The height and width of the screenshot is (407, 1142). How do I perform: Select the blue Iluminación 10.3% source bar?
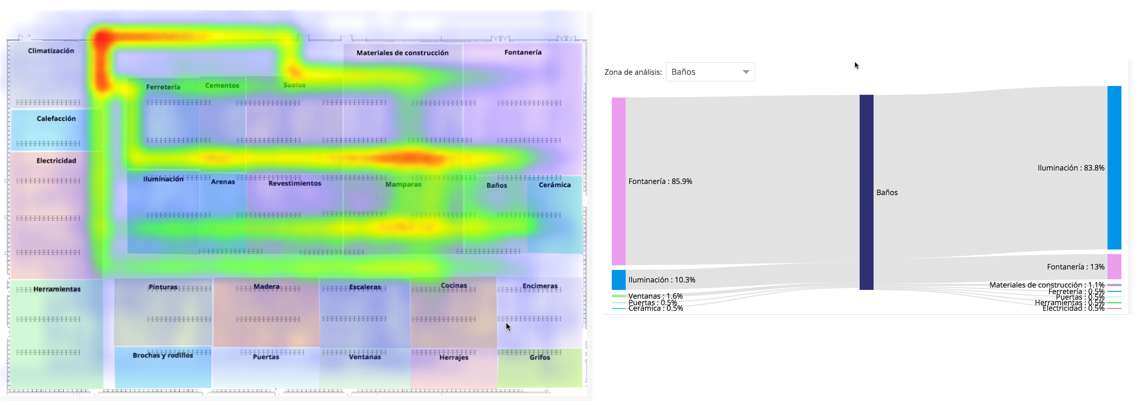click(x=619, y=280)
